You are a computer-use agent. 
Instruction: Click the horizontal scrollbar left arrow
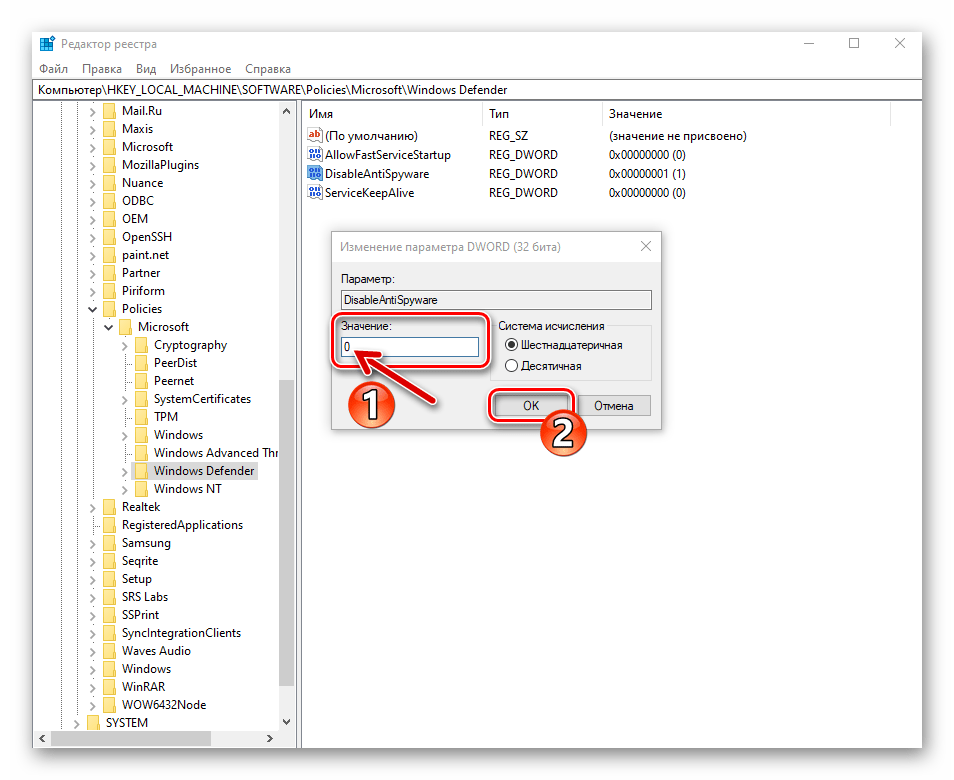[x=42, y=739]
